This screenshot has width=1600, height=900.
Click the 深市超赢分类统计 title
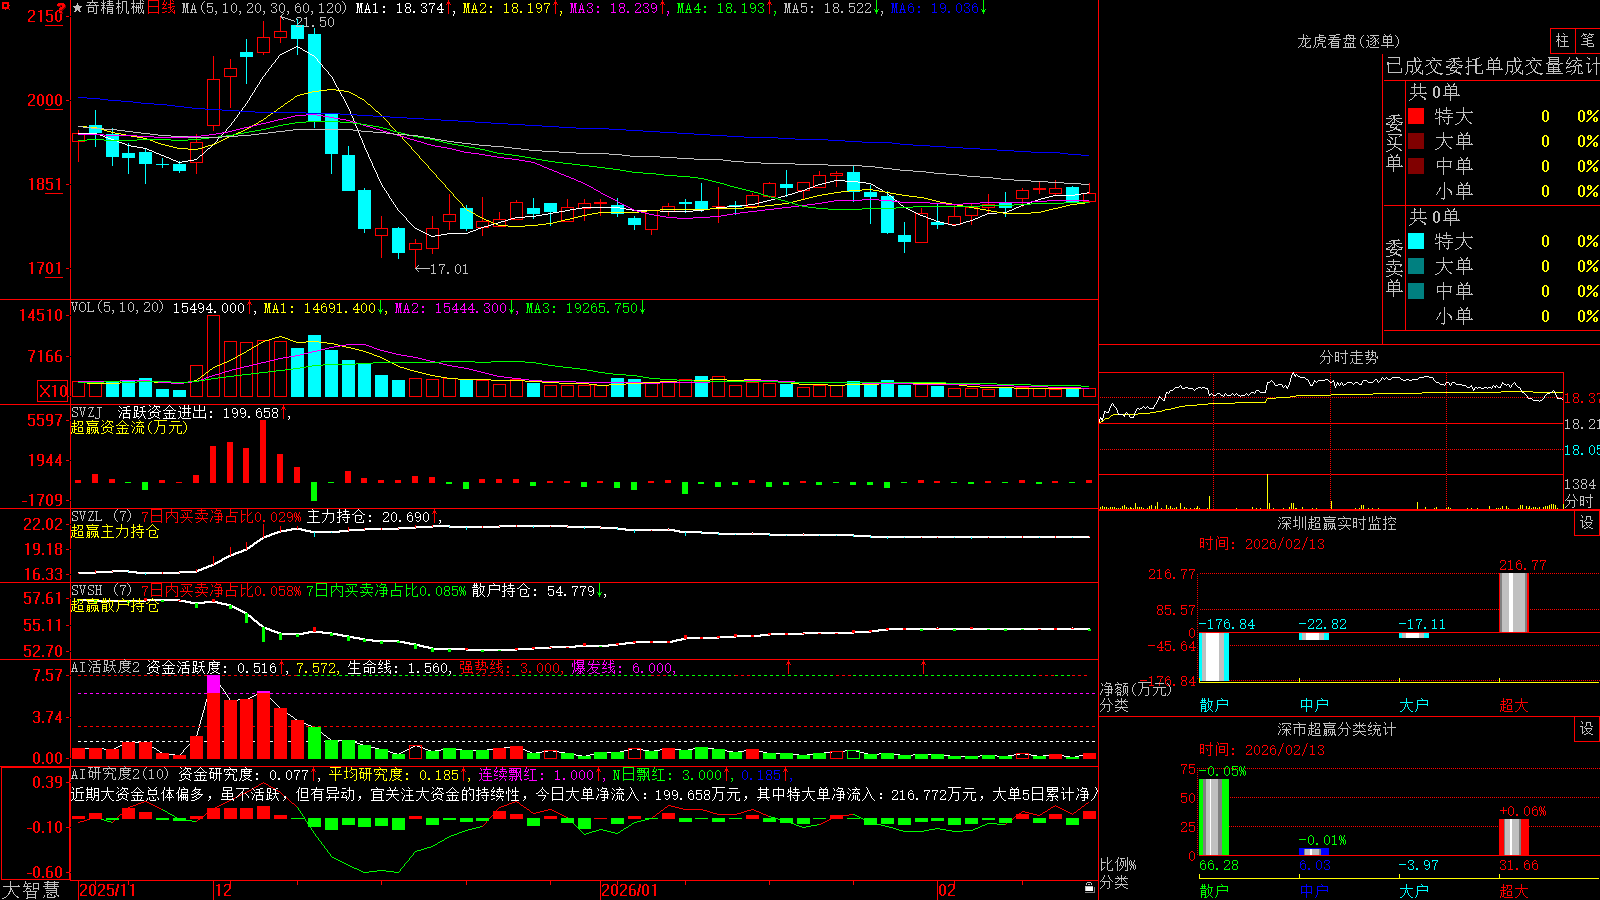click(1337, 729)
